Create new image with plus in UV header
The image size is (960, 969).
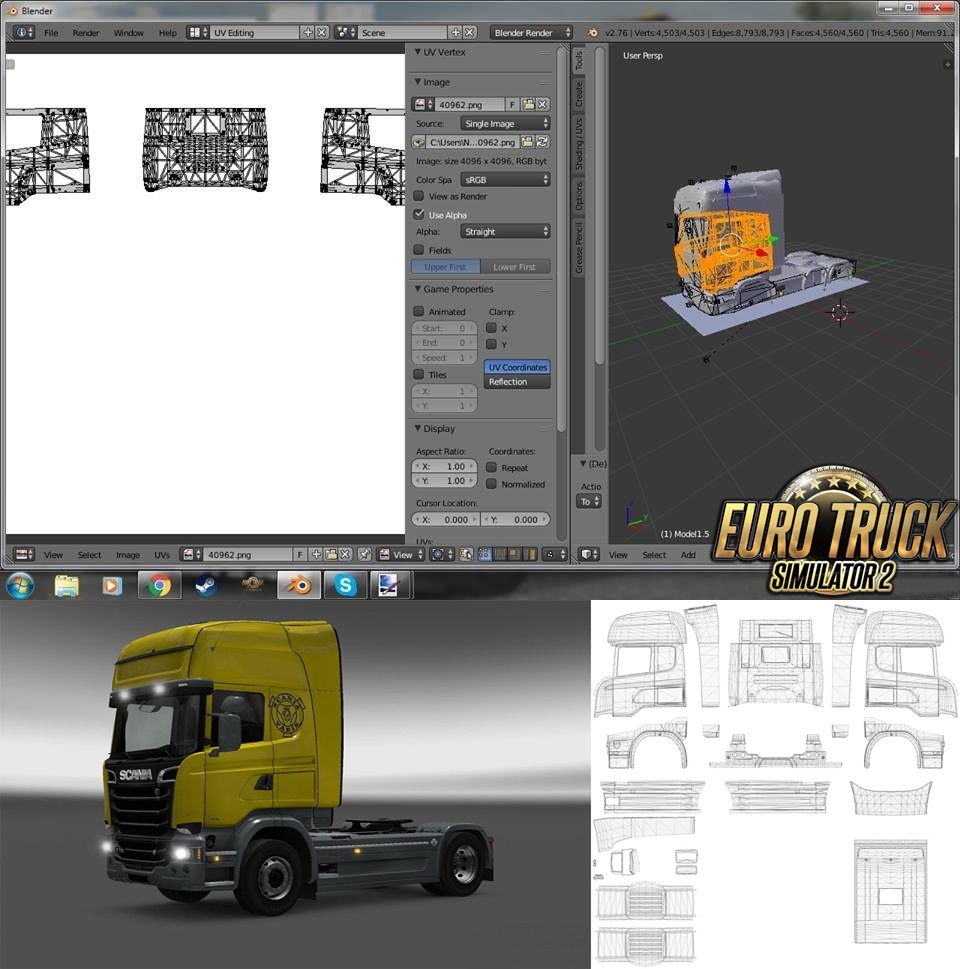[x=316, y=554]
